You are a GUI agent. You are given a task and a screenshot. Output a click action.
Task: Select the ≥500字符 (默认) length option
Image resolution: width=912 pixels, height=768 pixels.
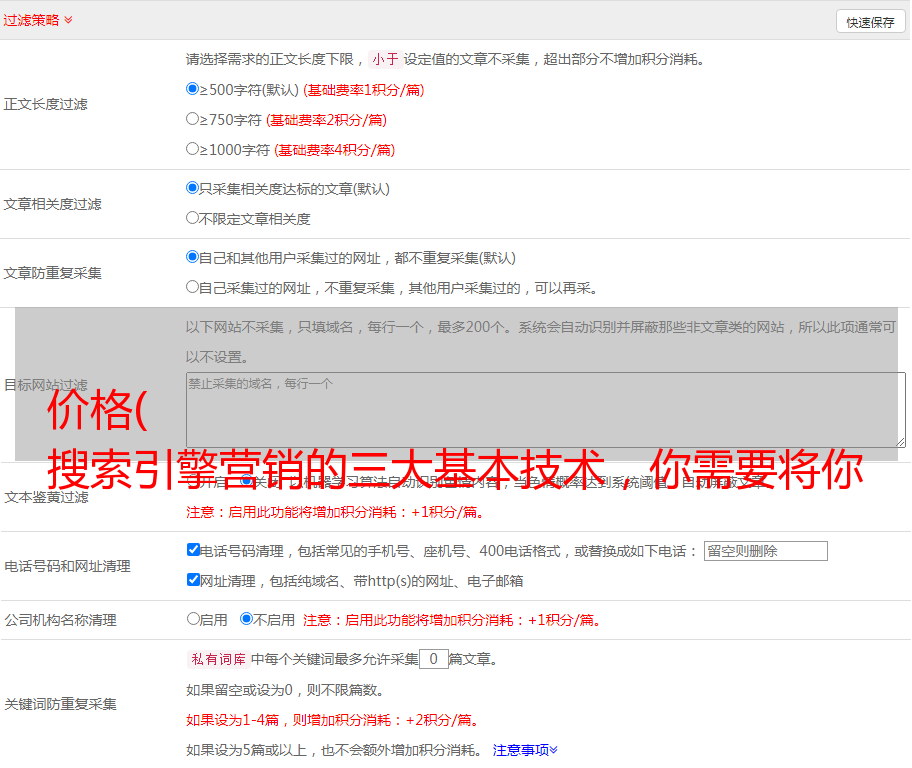(x=193, y=89)
